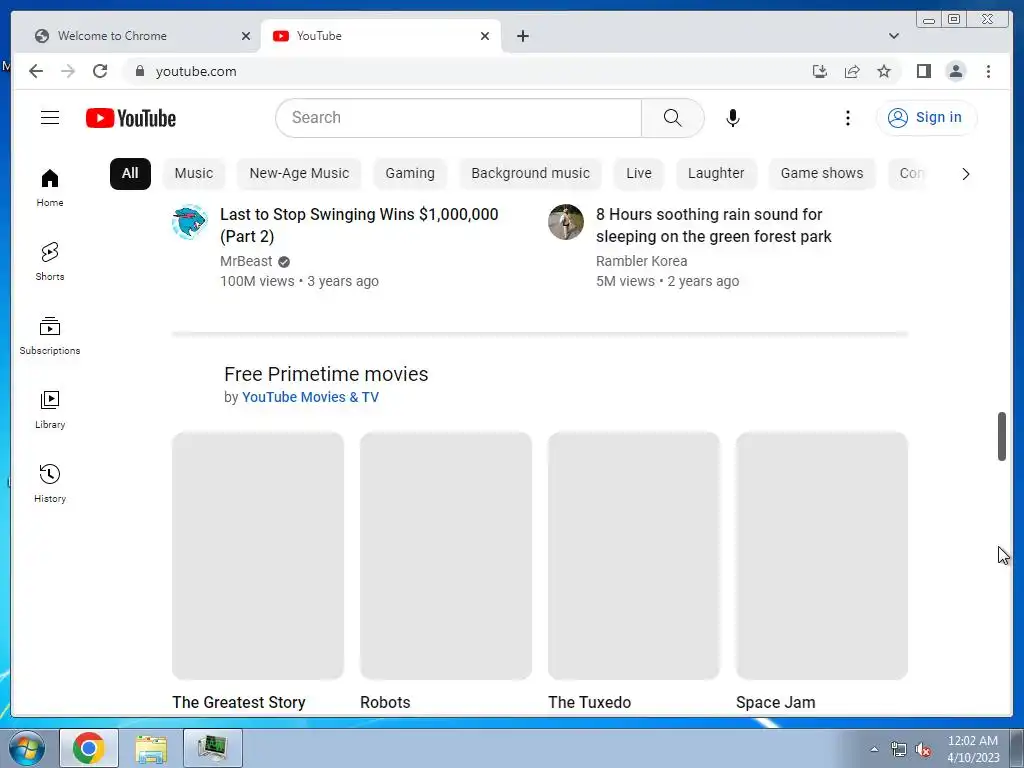Click the site lock icon
Image resolution: width=1024 pixels, height=768 pixels.
click(x=139, y=71)
